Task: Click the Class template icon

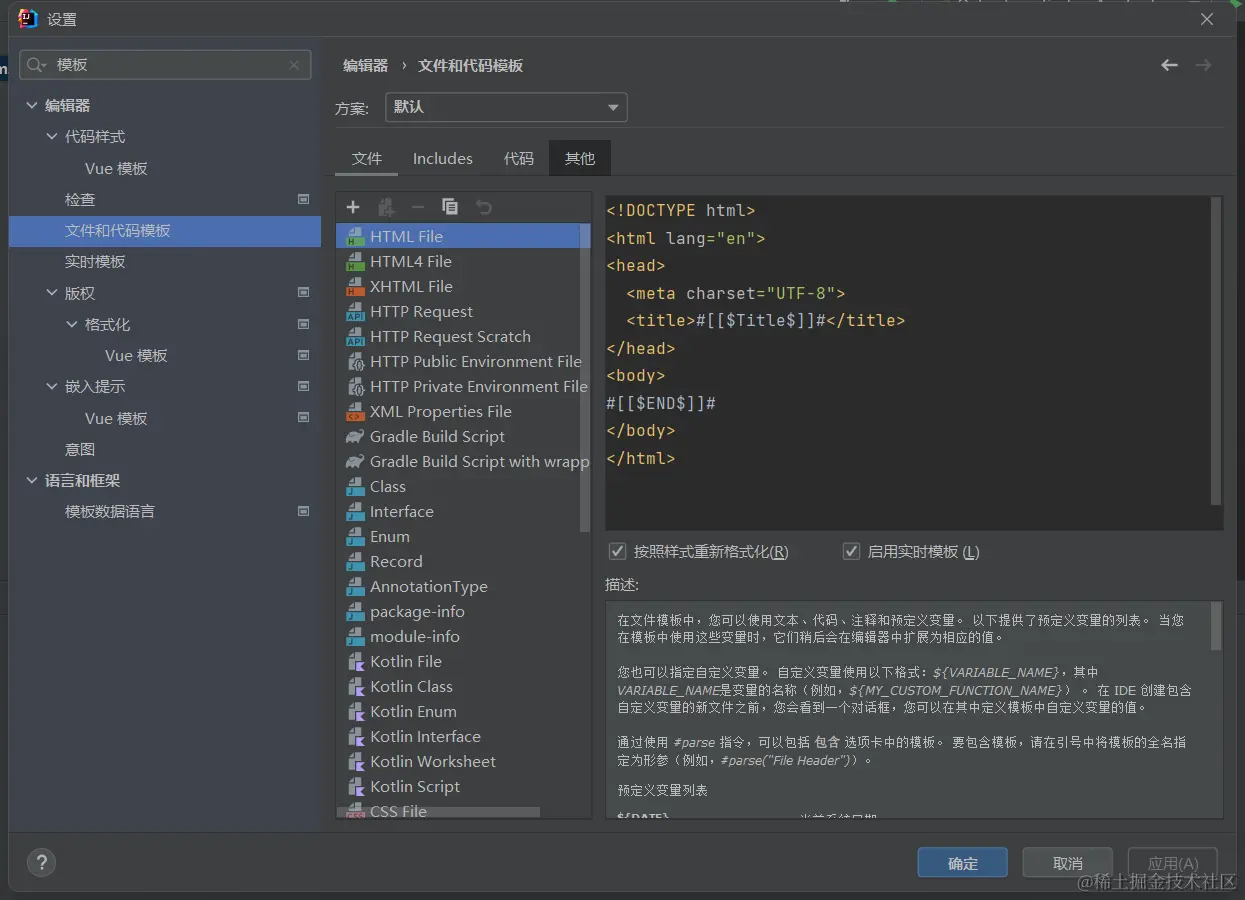Action: point(354,487)
